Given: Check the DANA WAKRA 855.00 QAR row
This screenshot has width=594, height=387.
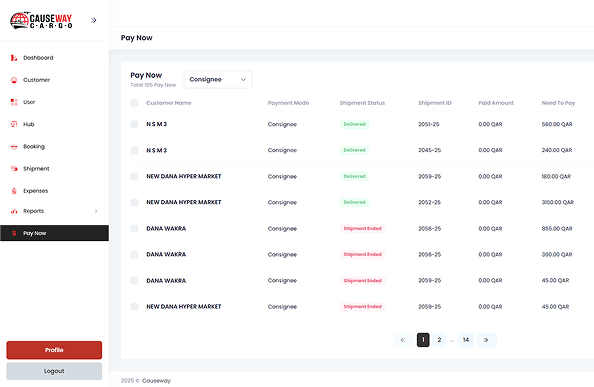Looking at the screenshot, I should [x=134, y=229].
